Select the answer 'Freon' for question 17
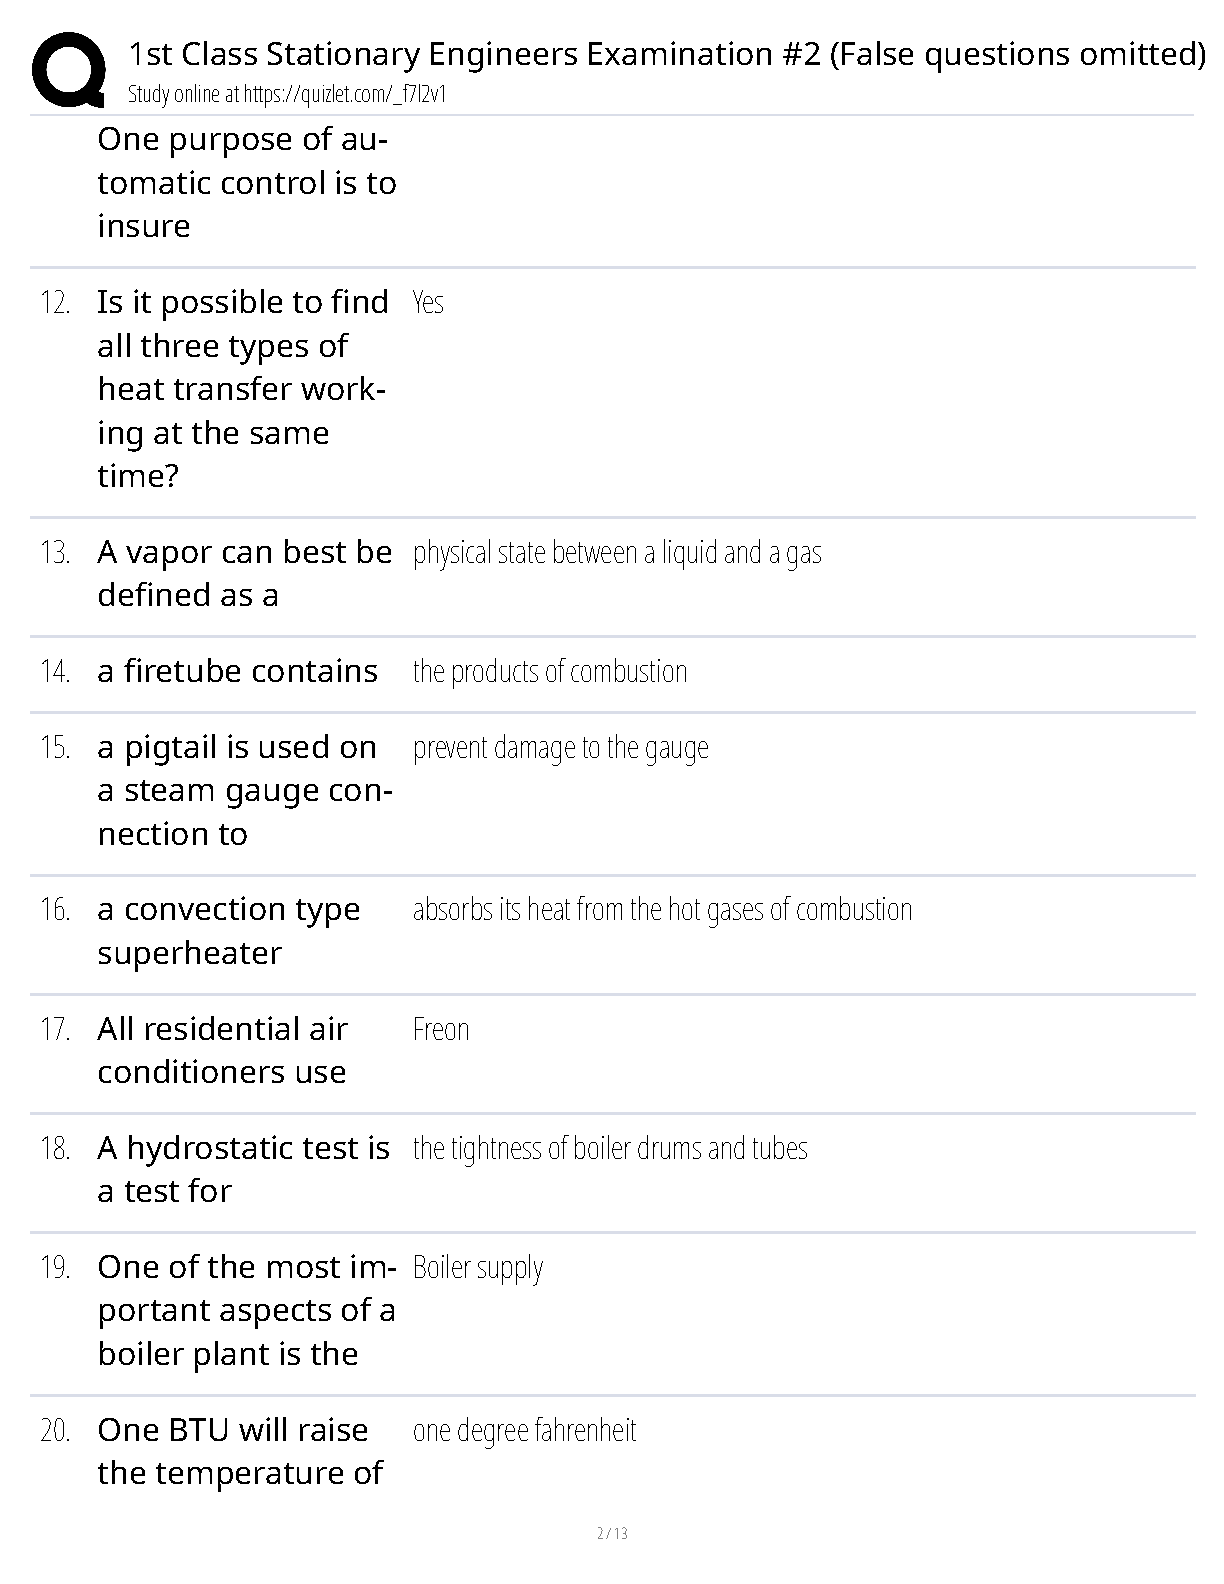 coord(441,1029)
